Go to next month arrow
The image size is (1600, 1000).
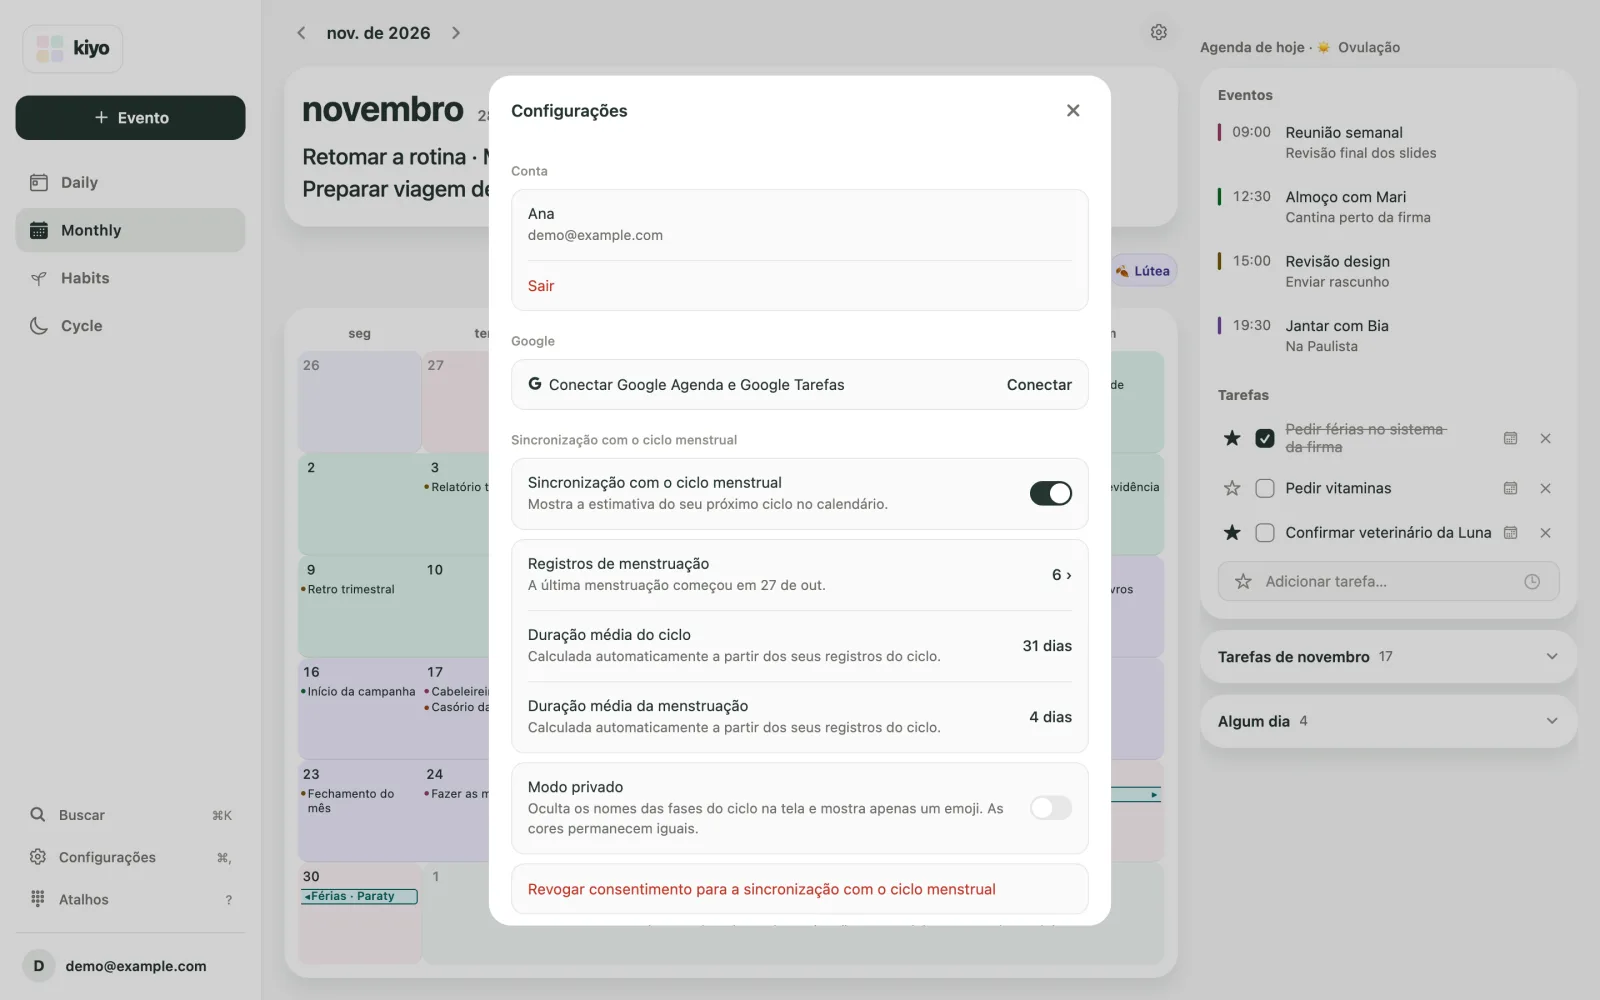pos(456,33)
